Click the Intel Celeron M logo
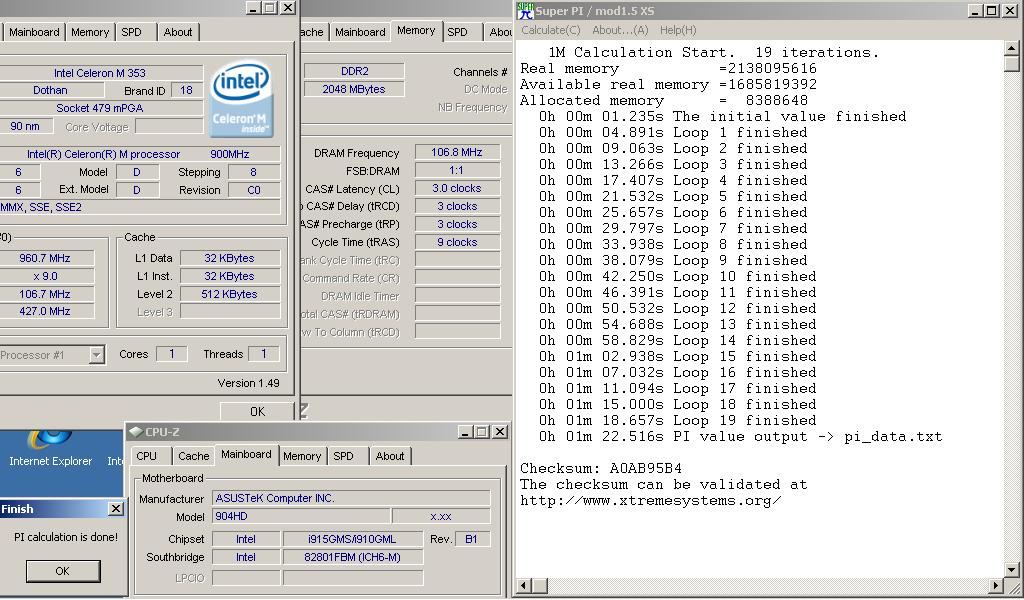 (241, 99)
